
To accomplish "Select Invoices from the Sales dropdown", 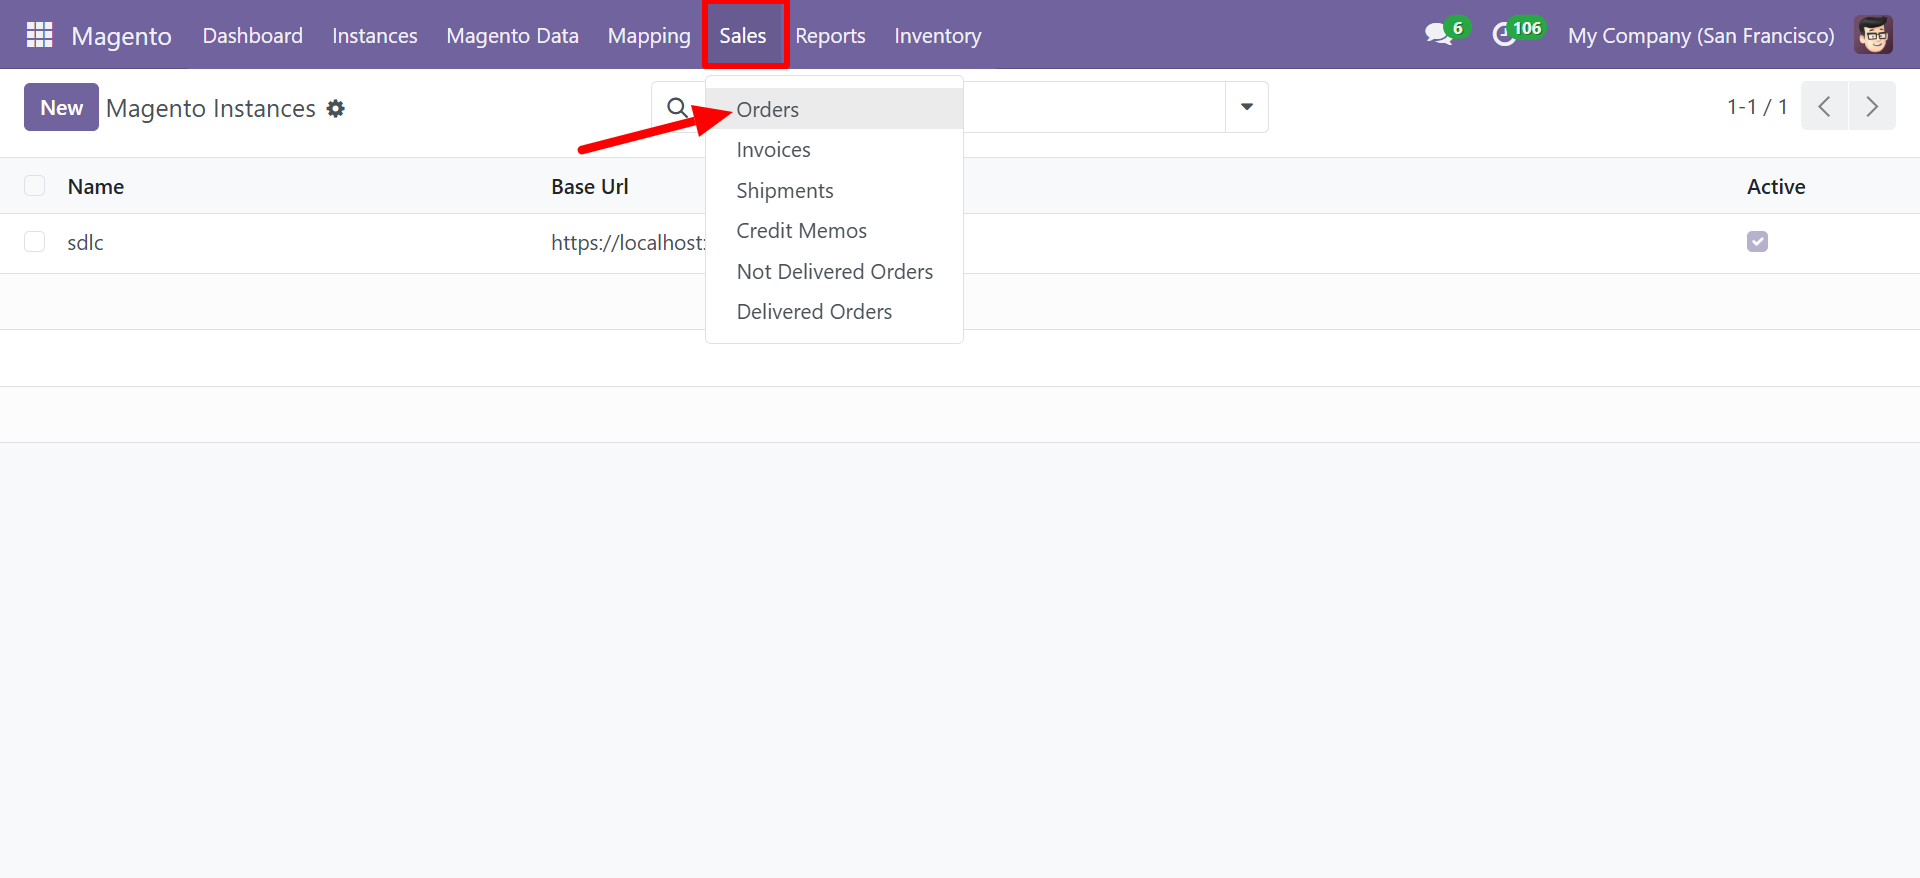I will coord(834,150).
